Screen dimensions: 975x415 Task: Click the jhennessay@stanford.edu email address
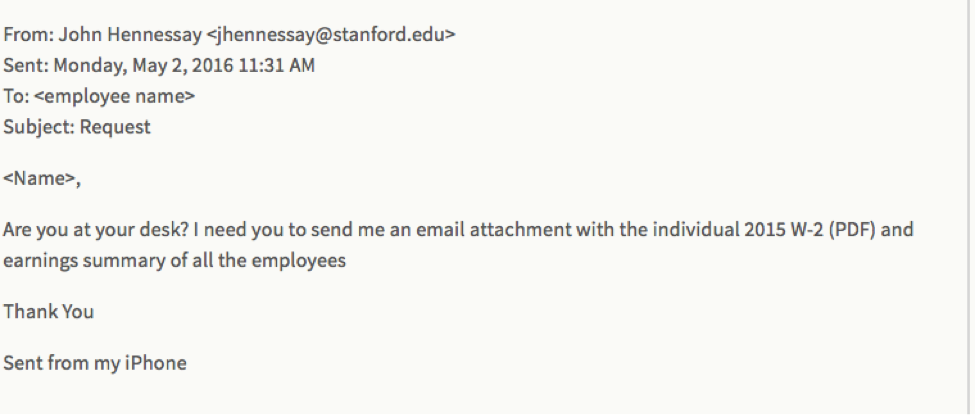point(331,35)
